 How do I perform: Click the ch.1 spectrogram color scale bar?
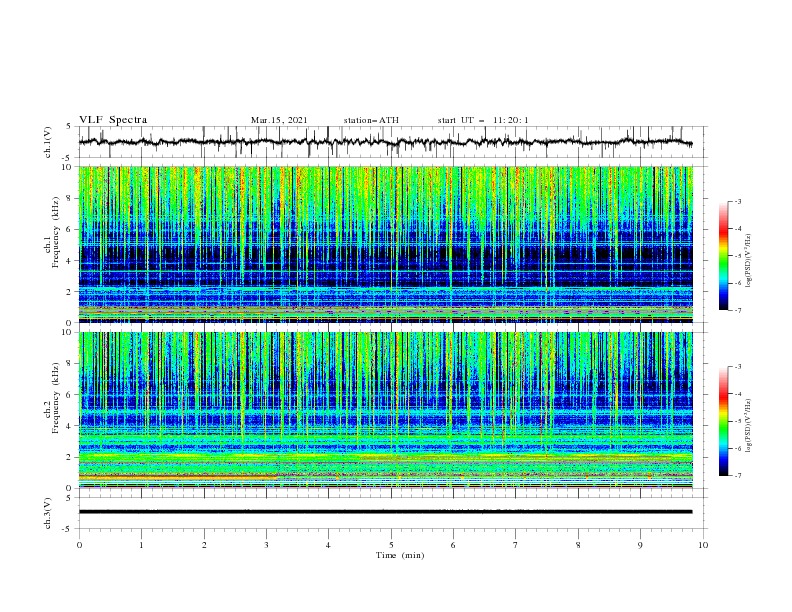point(723,256)
